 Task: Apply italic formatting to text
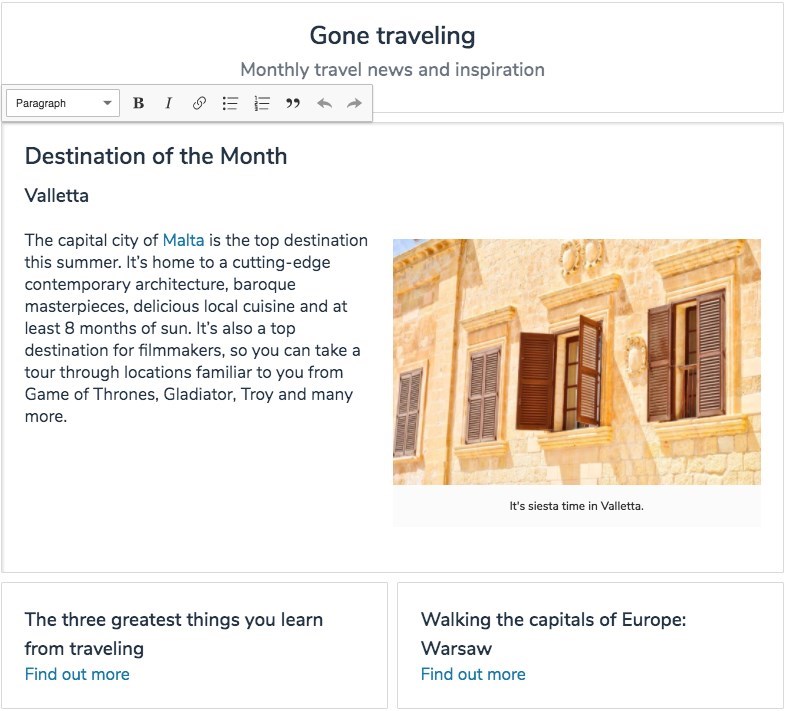point(168,103)
